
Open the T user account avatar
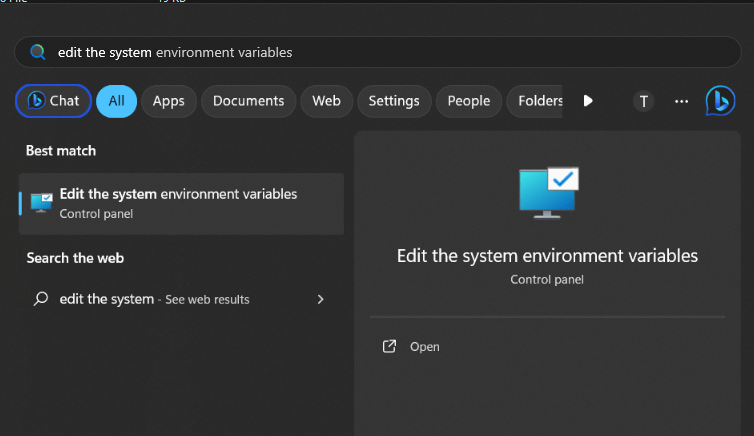(643, 101)
